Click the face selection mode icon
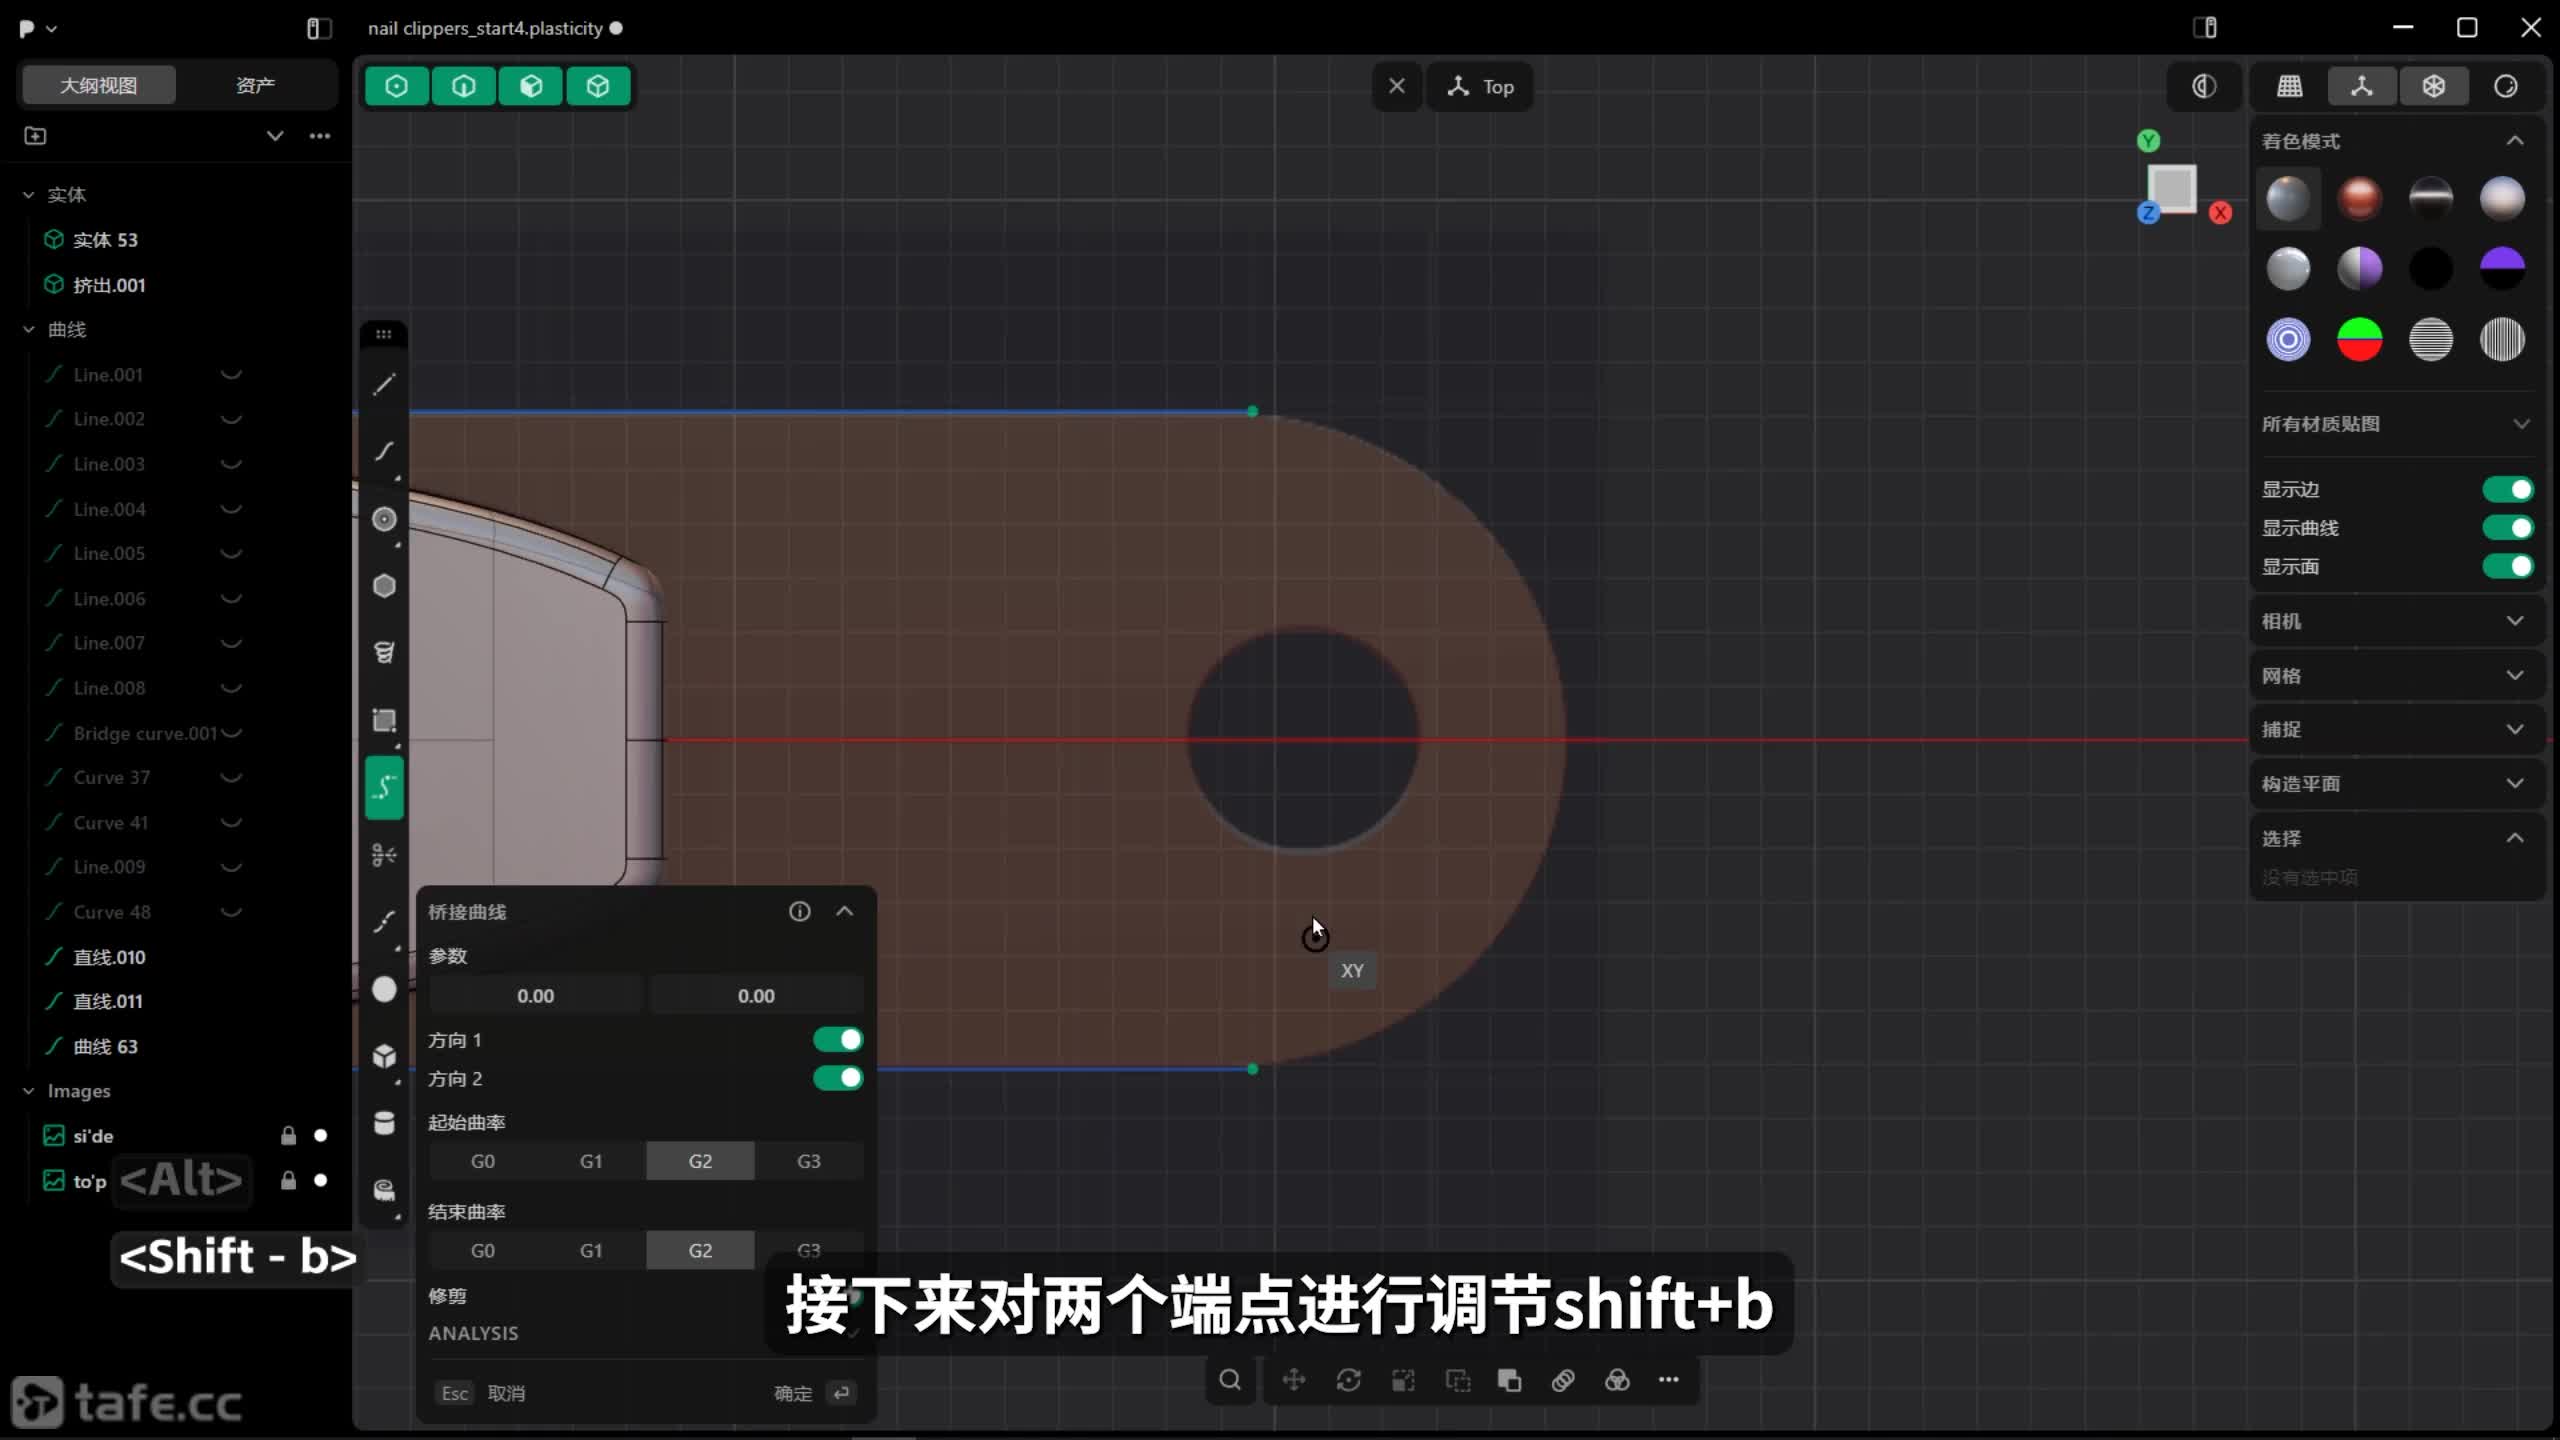The height and width of the screenshot is (1440, 2560). [x=531, y=86]
